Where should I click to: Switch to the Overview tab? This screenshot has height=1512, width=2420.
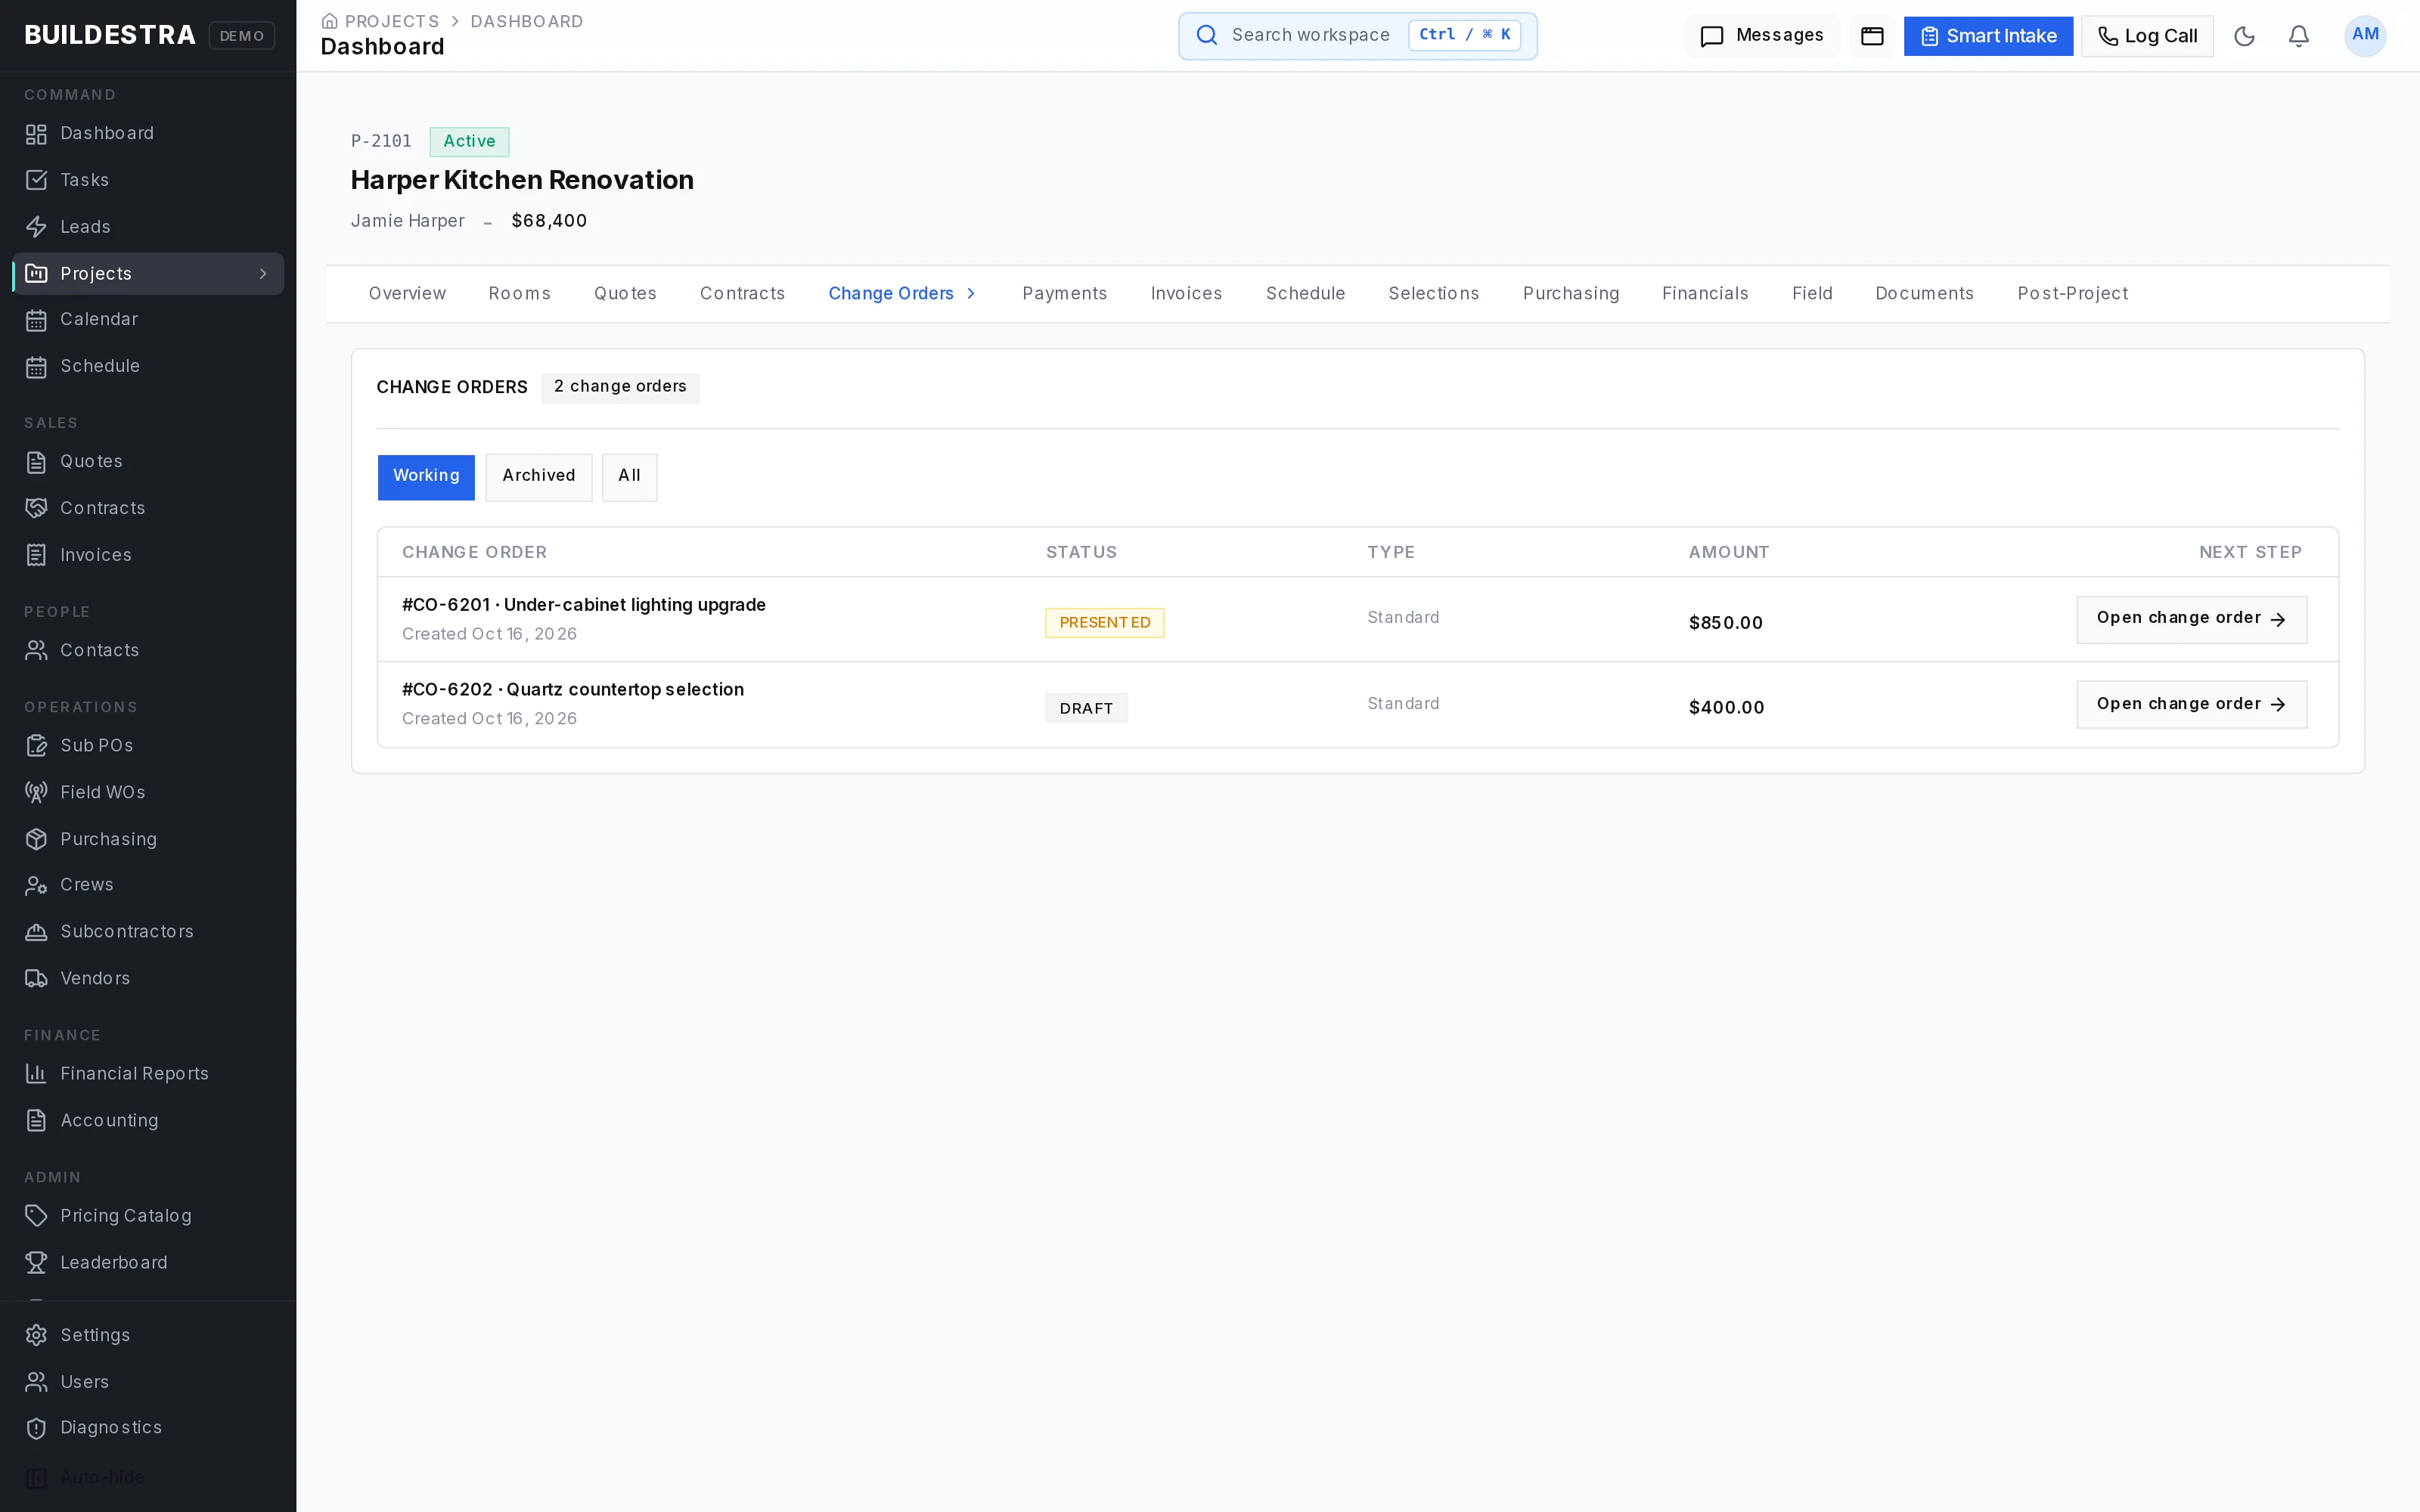407,294
